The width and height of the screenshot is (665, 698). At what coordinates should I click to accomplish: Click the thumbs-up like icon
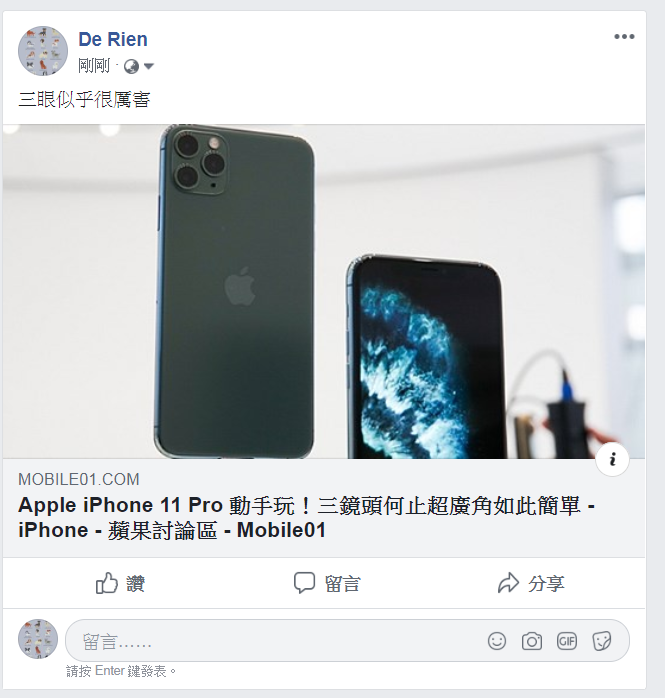coord(107,583)
